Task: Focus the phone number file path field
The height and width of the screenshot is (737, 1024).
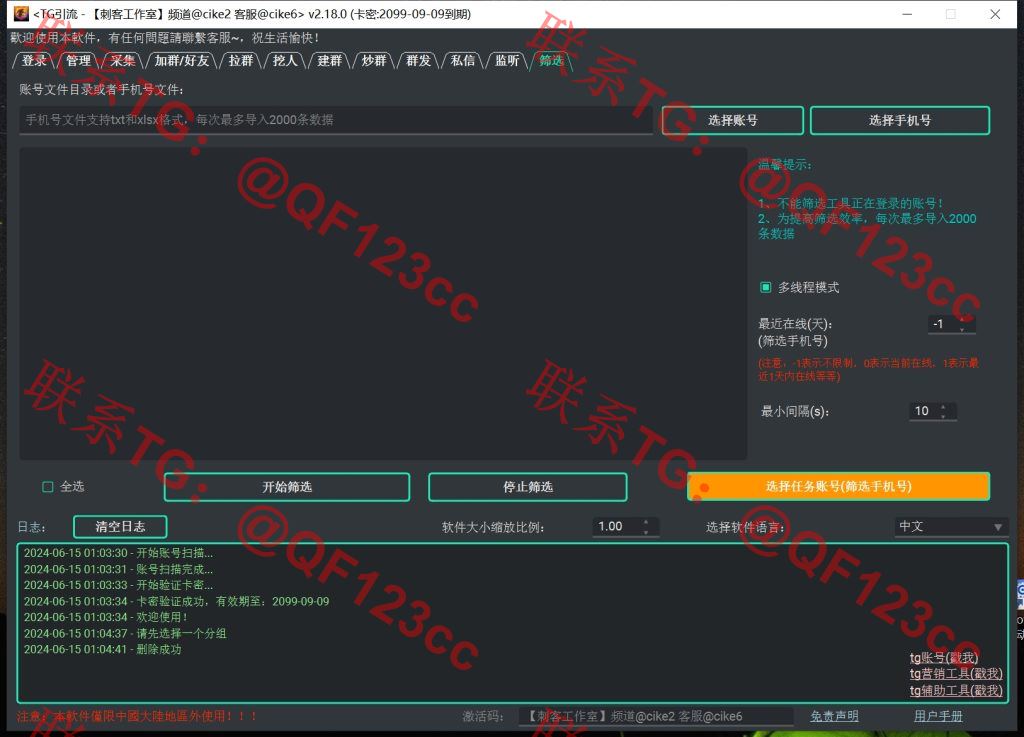Action: point(336,120)
